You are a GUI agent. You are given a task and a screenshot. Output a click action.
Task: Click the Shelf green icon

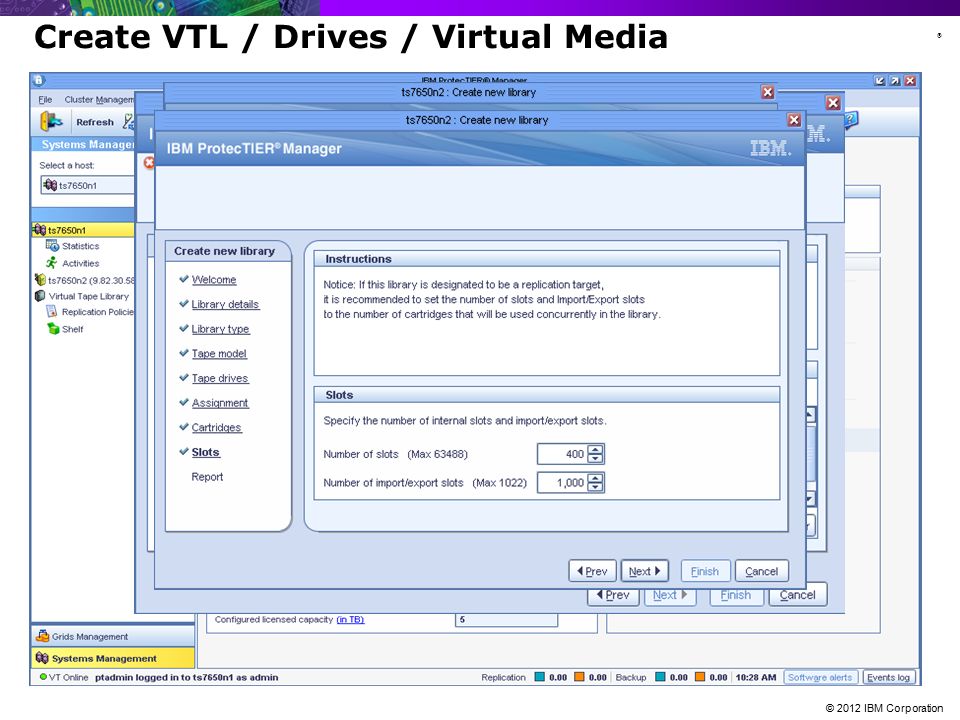pos(53,329)
